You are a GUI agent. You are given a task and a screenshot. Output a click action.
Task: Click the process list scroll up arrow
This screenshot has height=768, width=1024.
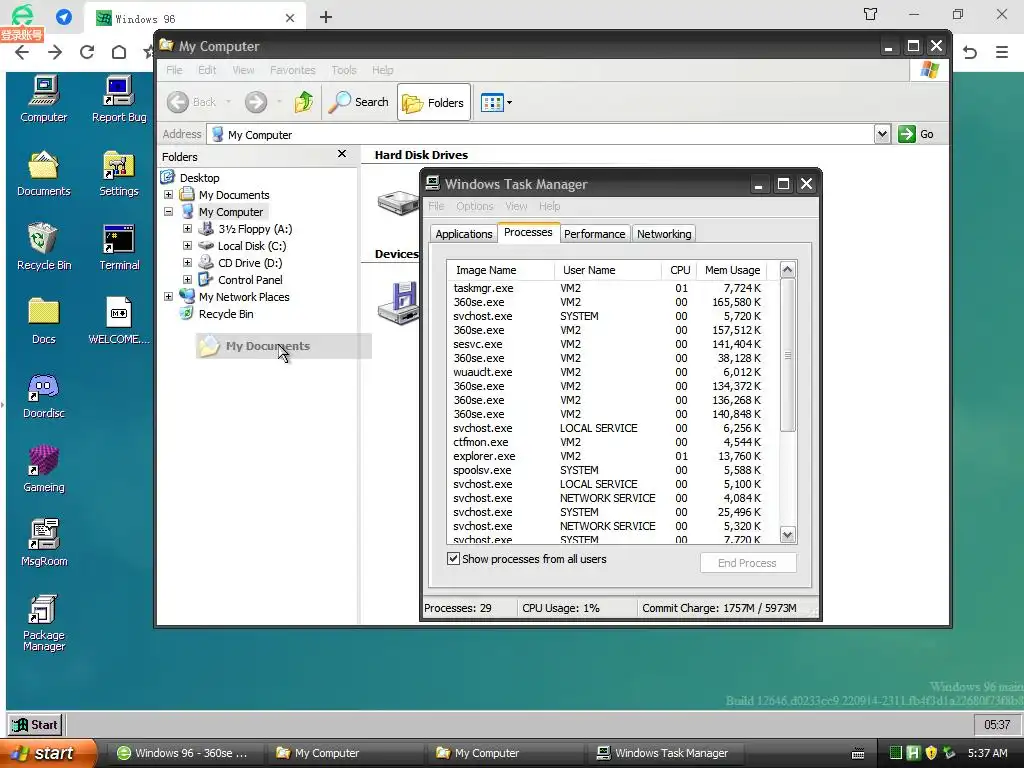pos(788,269)
